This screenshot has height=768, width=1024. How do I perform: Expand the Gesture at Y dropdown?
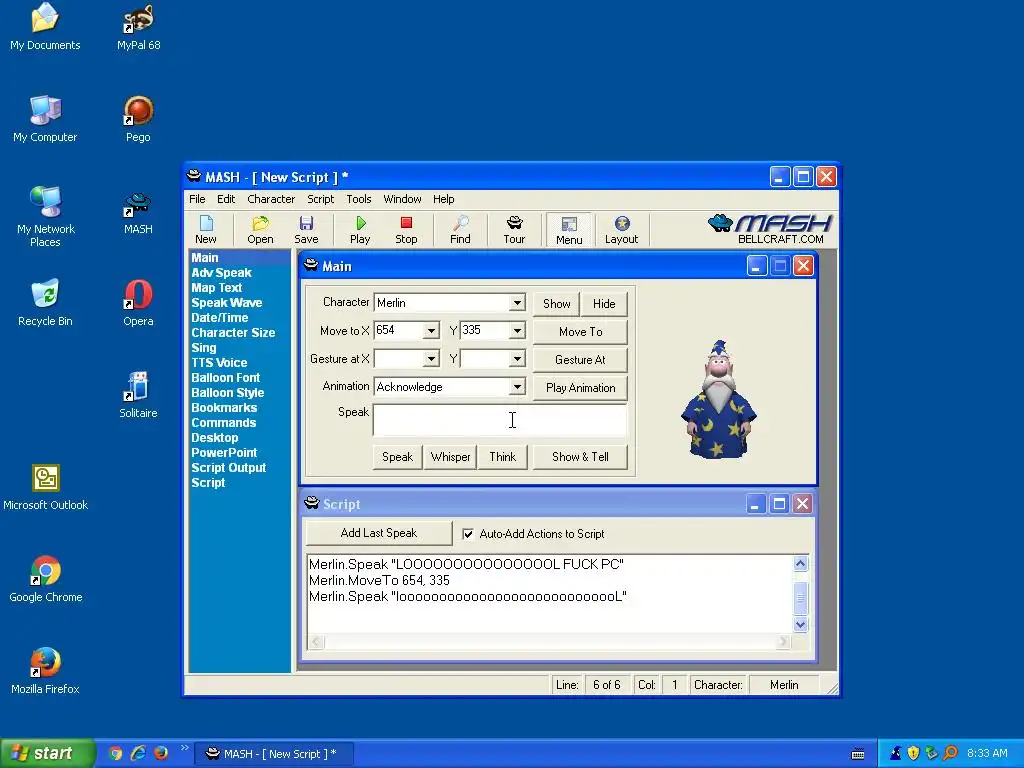pyautogui.click(x=517, y=359)
